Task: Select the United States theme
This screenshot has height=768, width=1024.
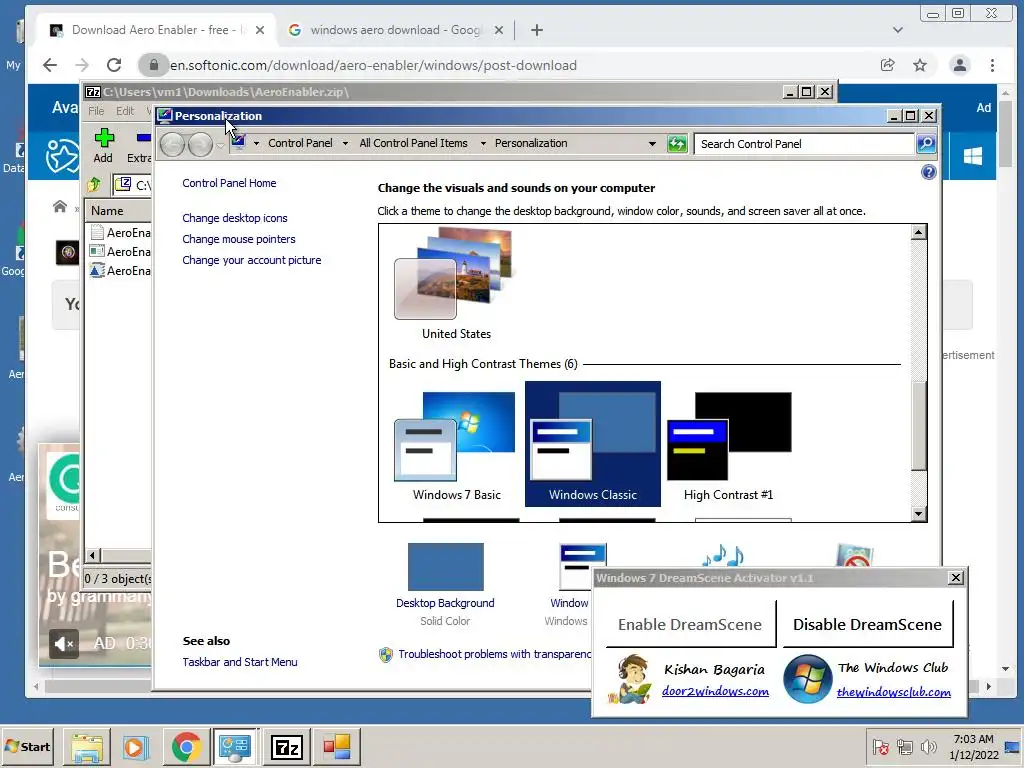Action: click(456, 283)
